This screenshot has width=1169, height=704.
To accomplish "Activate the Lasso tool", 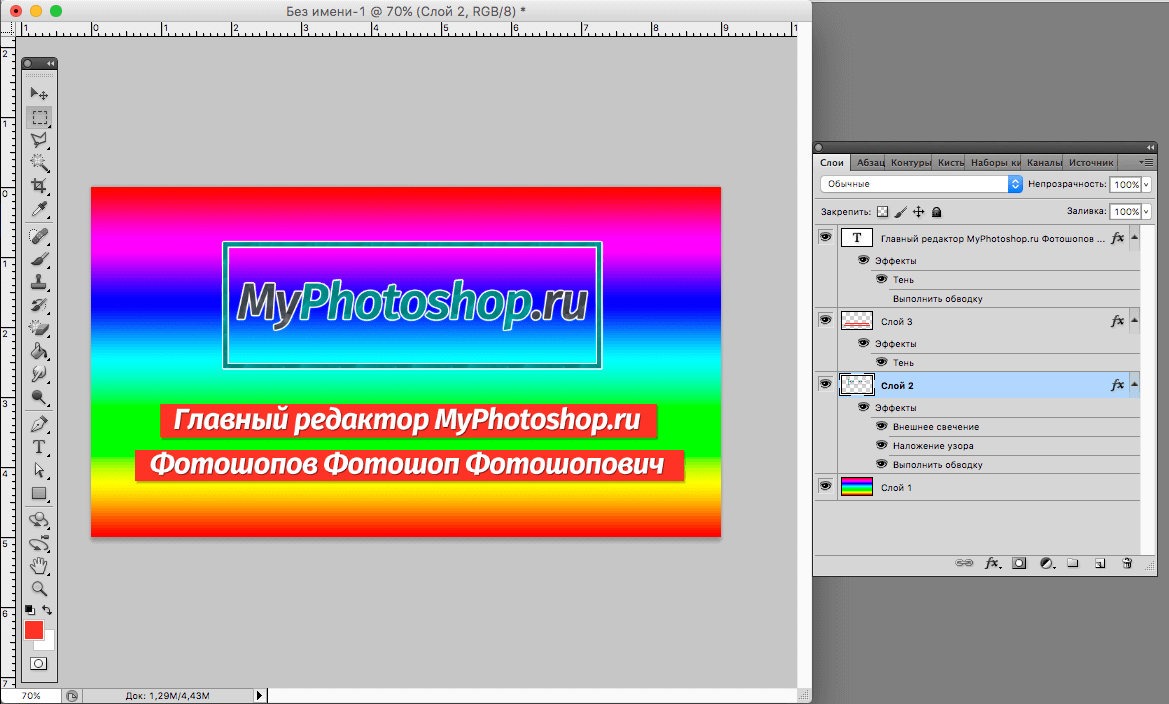I will pyautogui.click(x=40, y=140).
